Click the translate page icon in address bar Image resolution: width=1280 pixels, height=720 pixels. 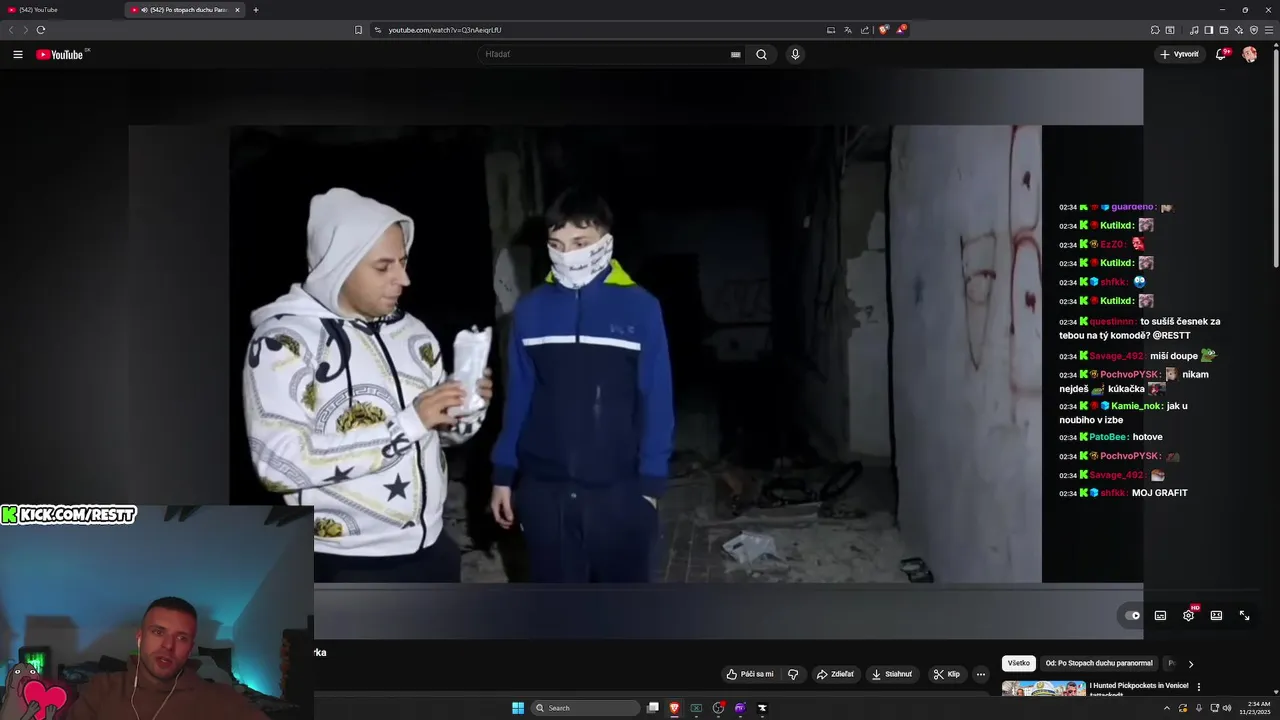(848, 30)
